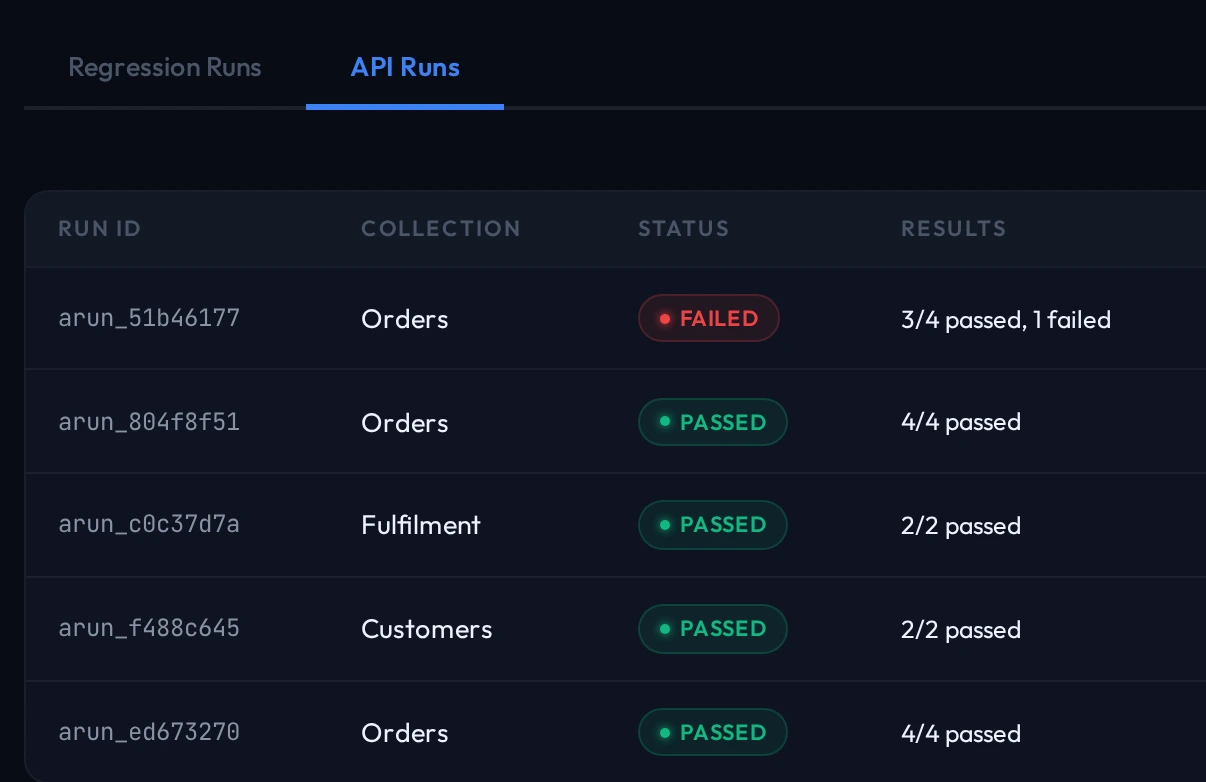Select the Customers collection cell
Screen dimensions: 1206x782
click(427, 629)
